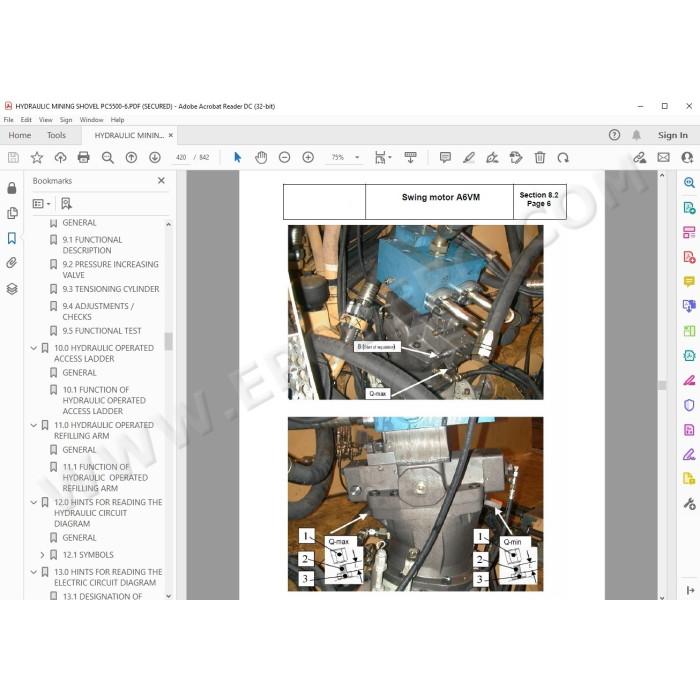
Task: Open the Help menu
Action: tap(117, 120)
